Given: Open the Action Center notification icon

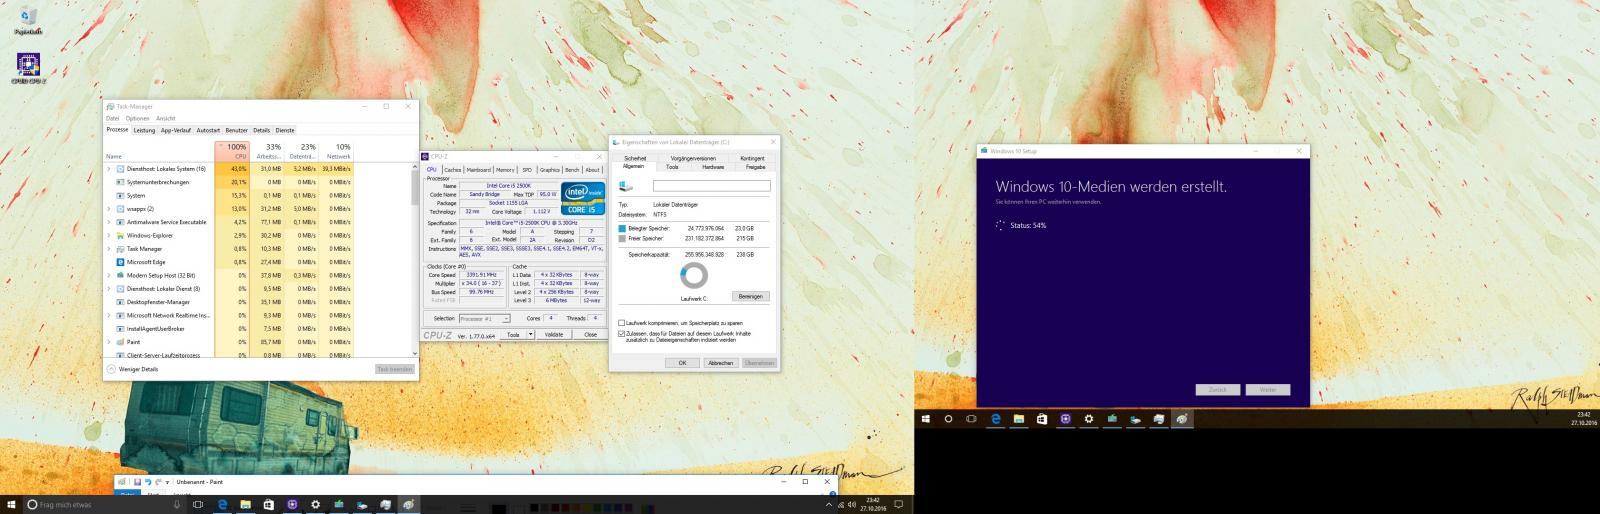Looking at the screenshot, I should pyautogui.click(x=899, y=505).
